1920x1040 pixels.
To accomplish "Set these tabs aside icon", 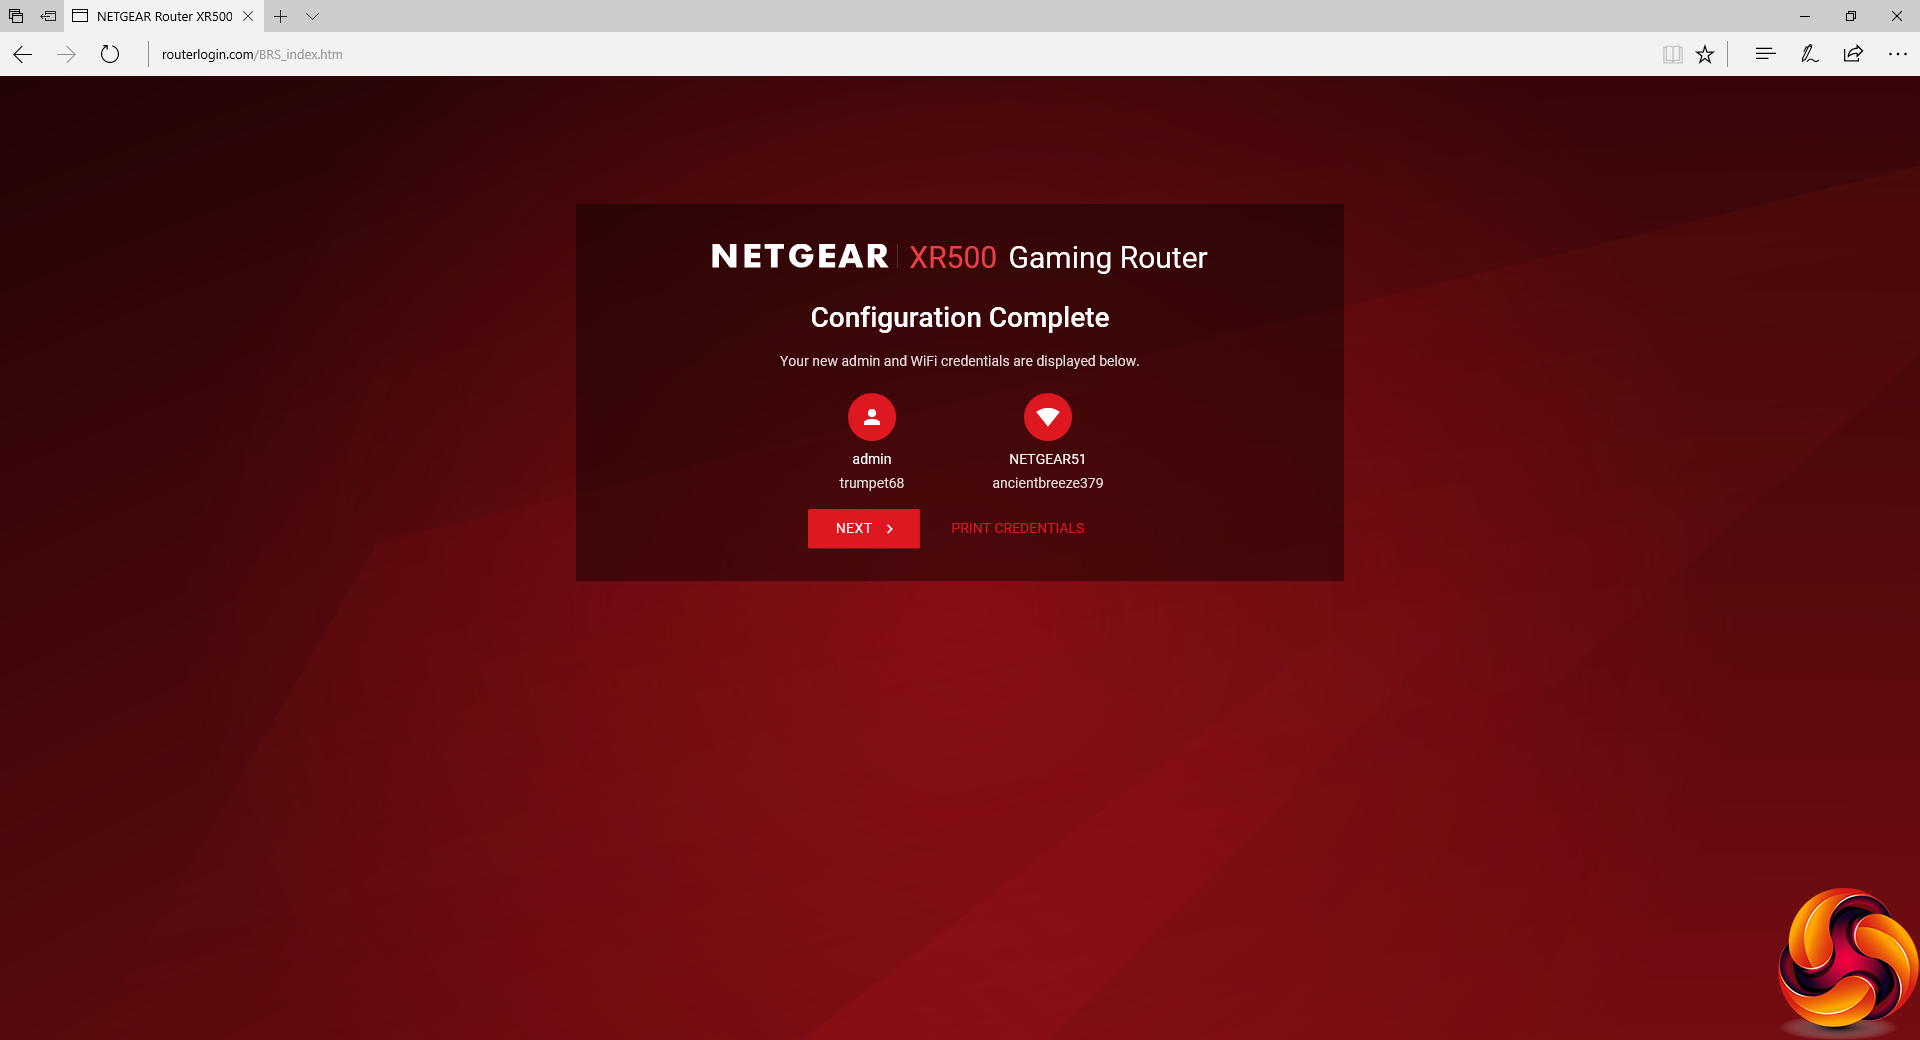I will click(48, 16).
